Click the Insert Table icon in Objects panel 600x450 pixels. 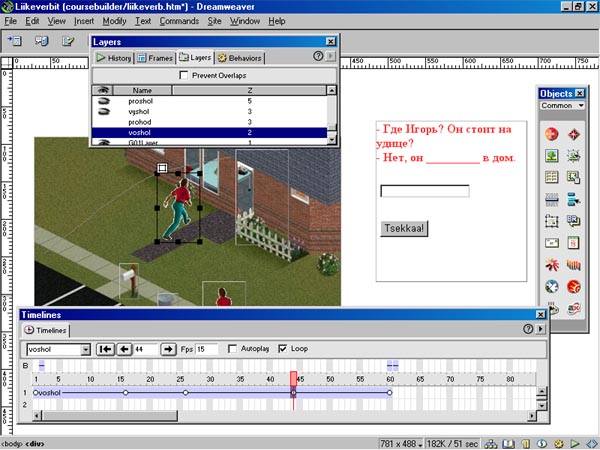click(551, 177)
